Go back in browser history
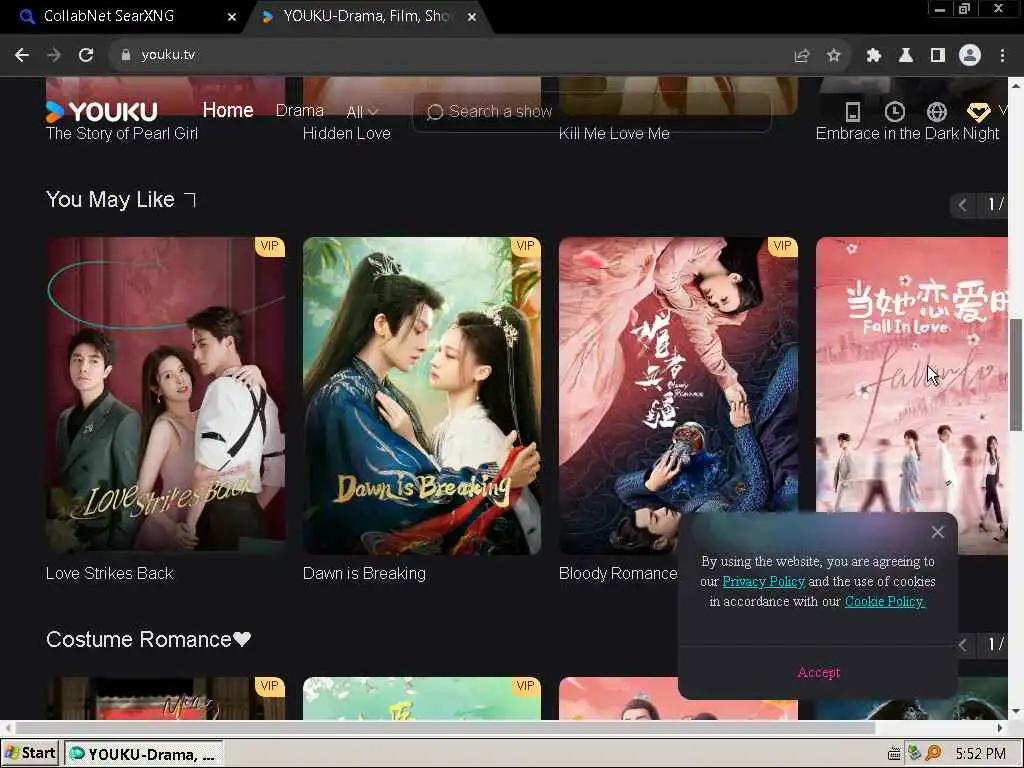The height and width of the screenshot is (768, 1024). [x=22, y=55]
